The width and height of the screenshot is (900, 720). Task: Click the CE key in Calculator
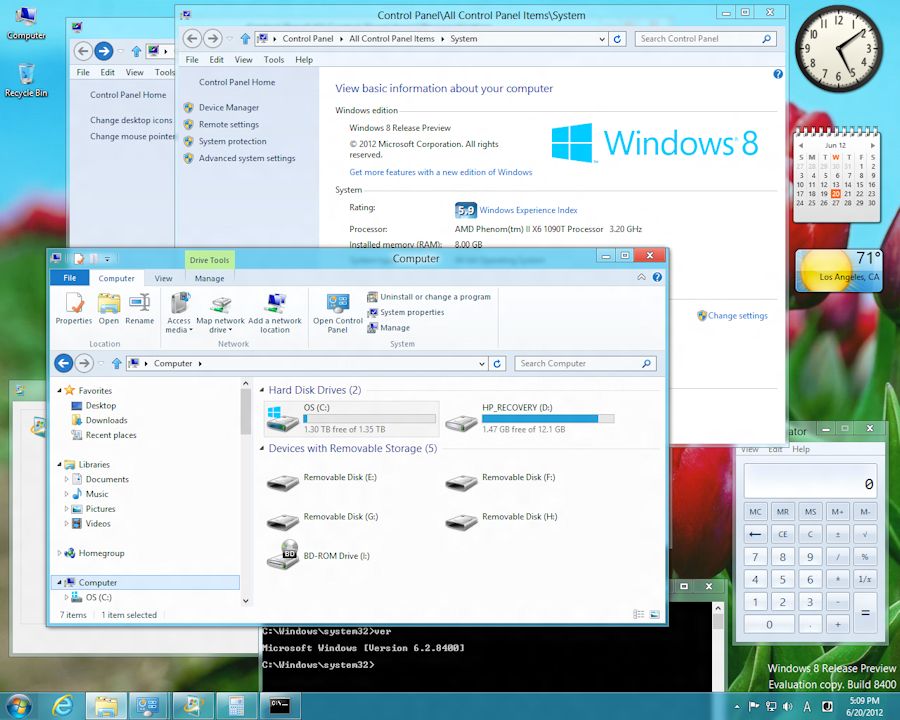(x=783, y=534)
